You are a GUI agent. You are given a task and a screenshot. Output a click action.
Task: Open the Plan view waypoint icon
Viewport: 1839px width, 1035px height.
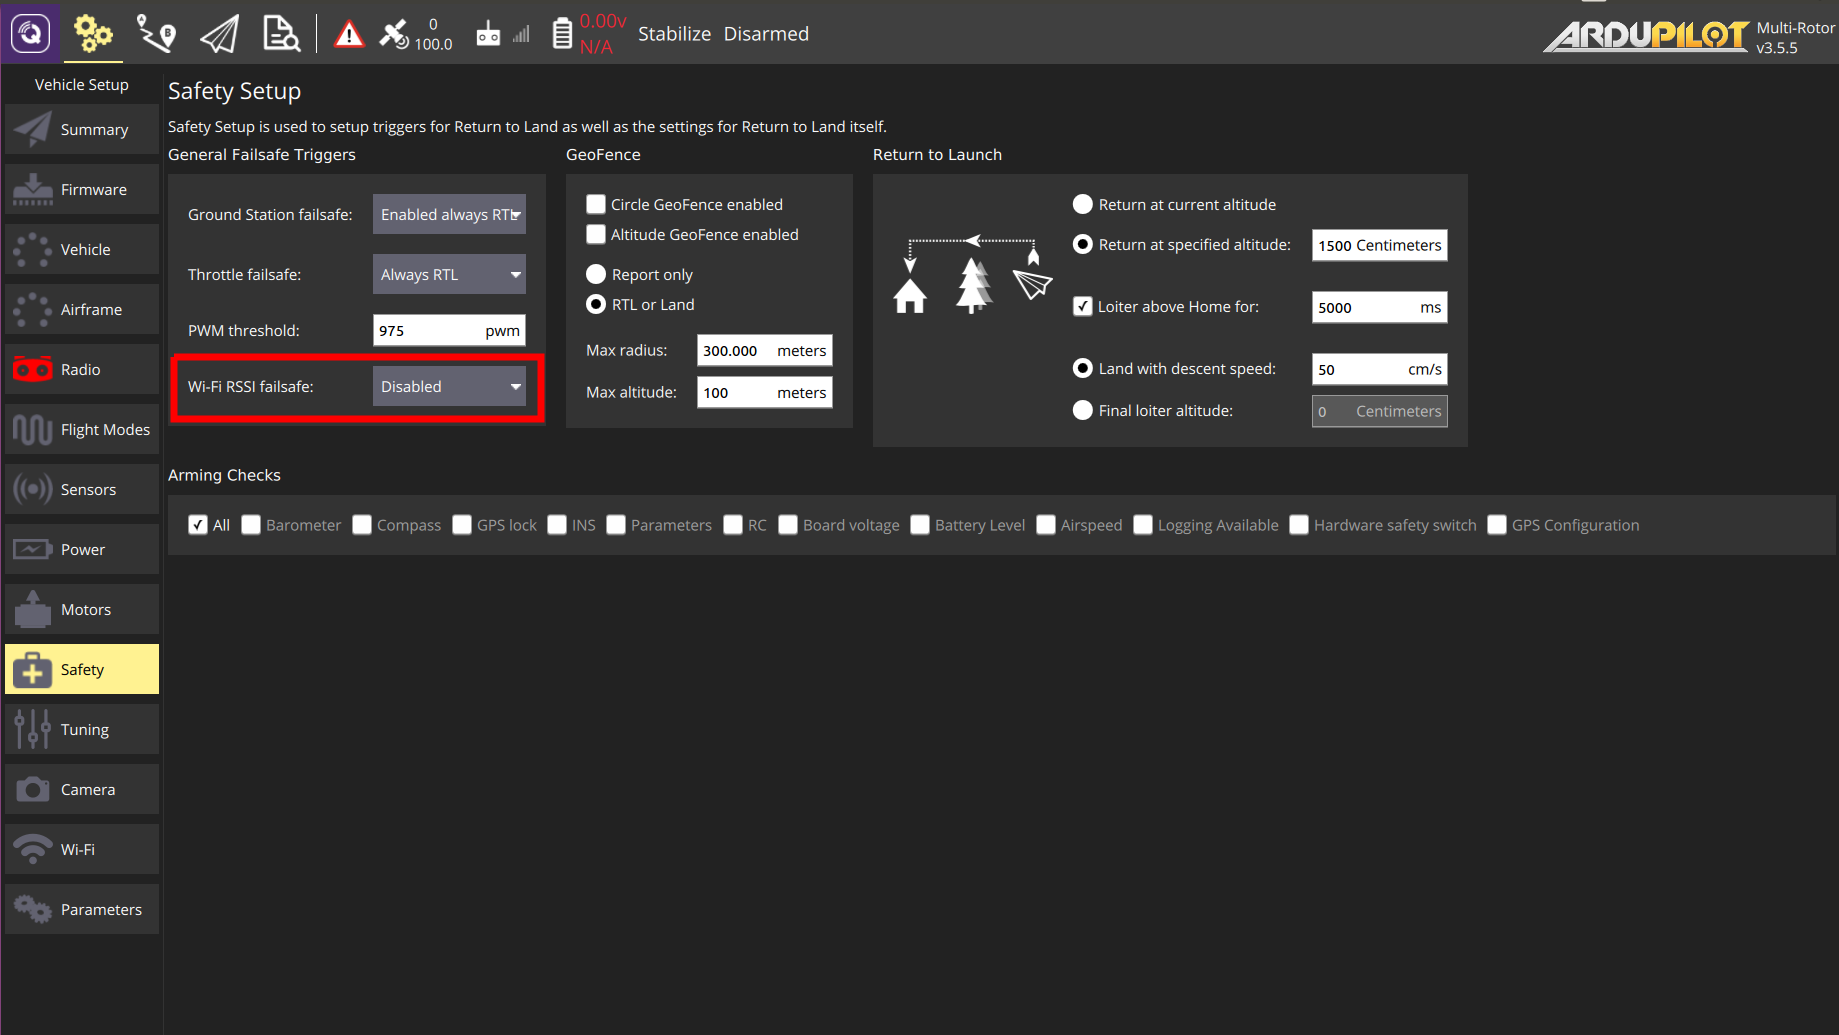tap(156, 33)
